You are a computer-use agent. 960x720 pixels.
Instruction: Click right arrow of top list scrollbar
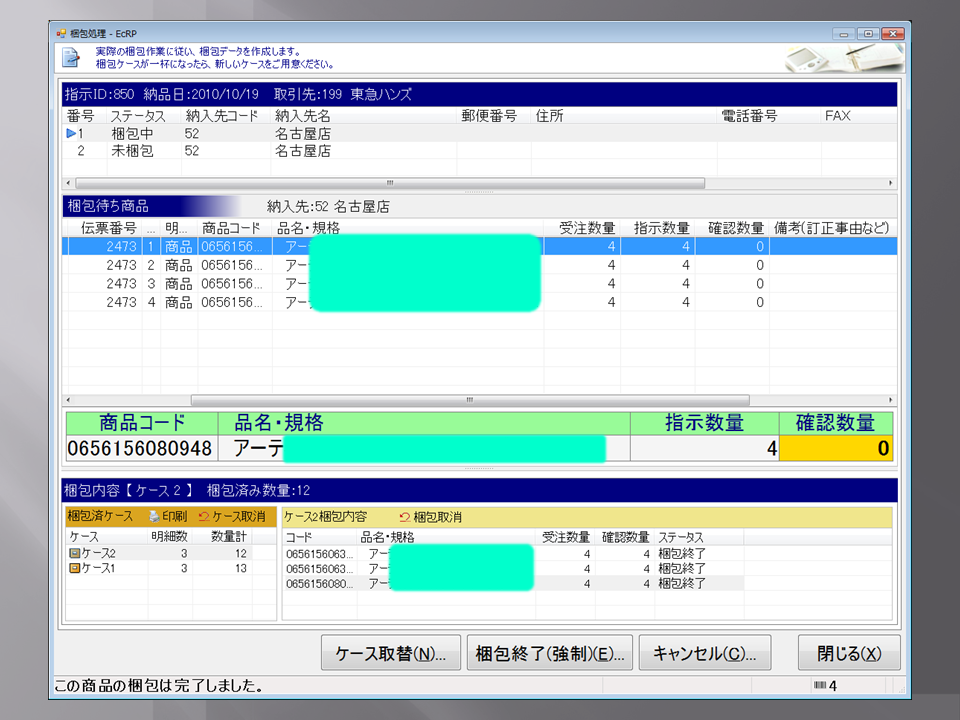coord(890,184)
